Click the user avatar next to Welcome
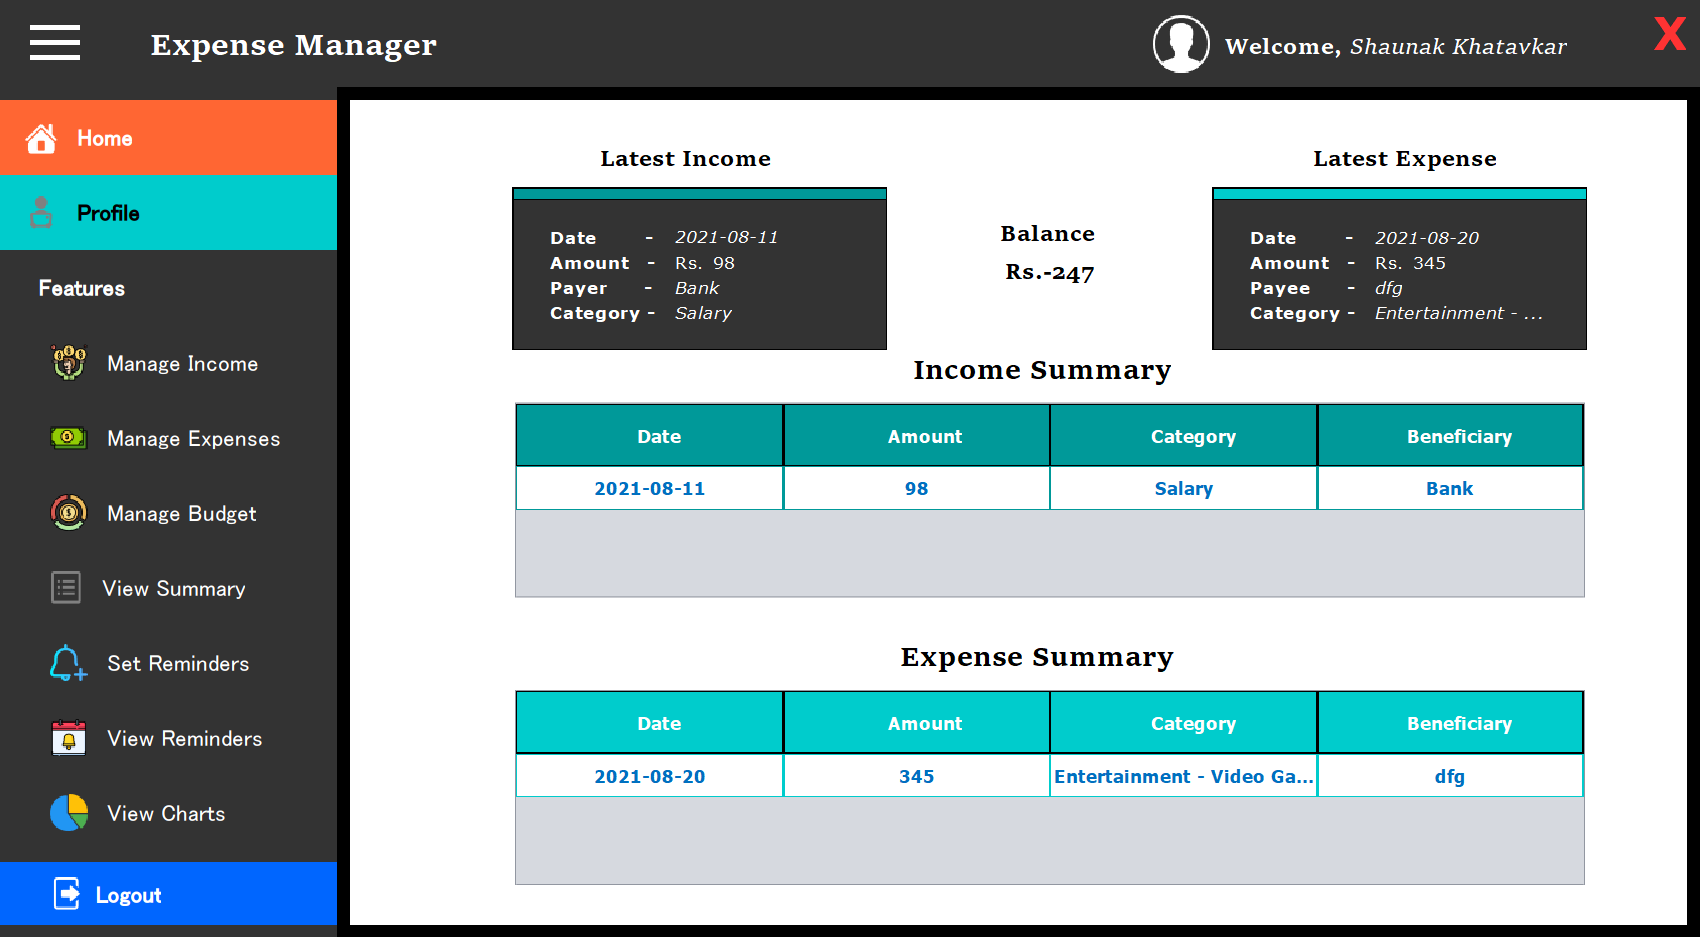Screen dimensions: 1700x937 point(1181,43)
